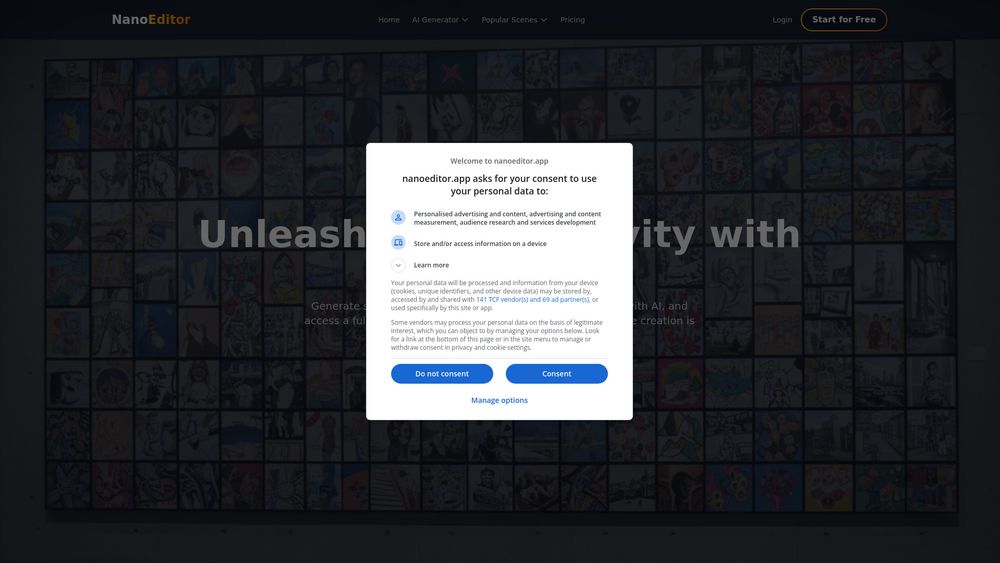Click the device storage icon
Screen dimensions: 1000x563
pos(398,243)
